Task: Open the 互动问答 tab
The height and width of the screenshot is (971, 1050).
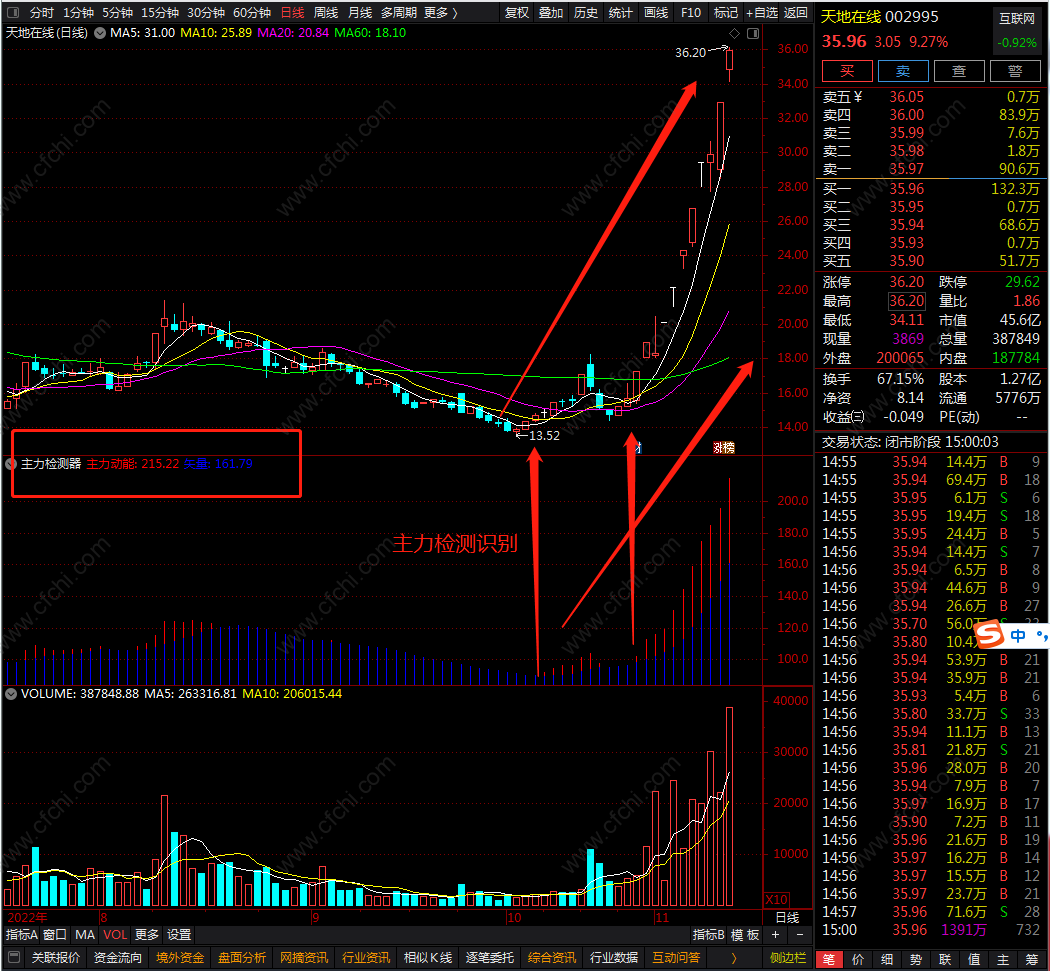Action: [x=676, y=958]
